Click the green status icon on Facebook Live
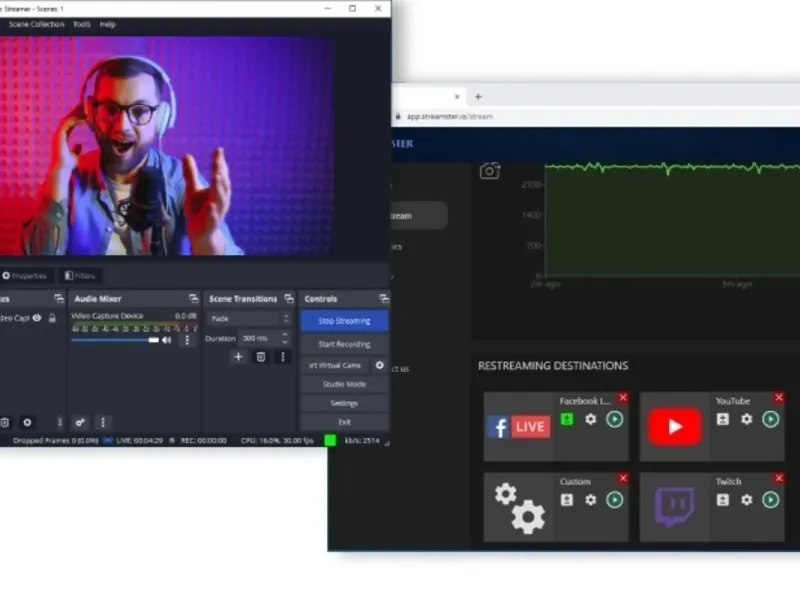This screenshot has height=600, width=800. pos(567,419)
